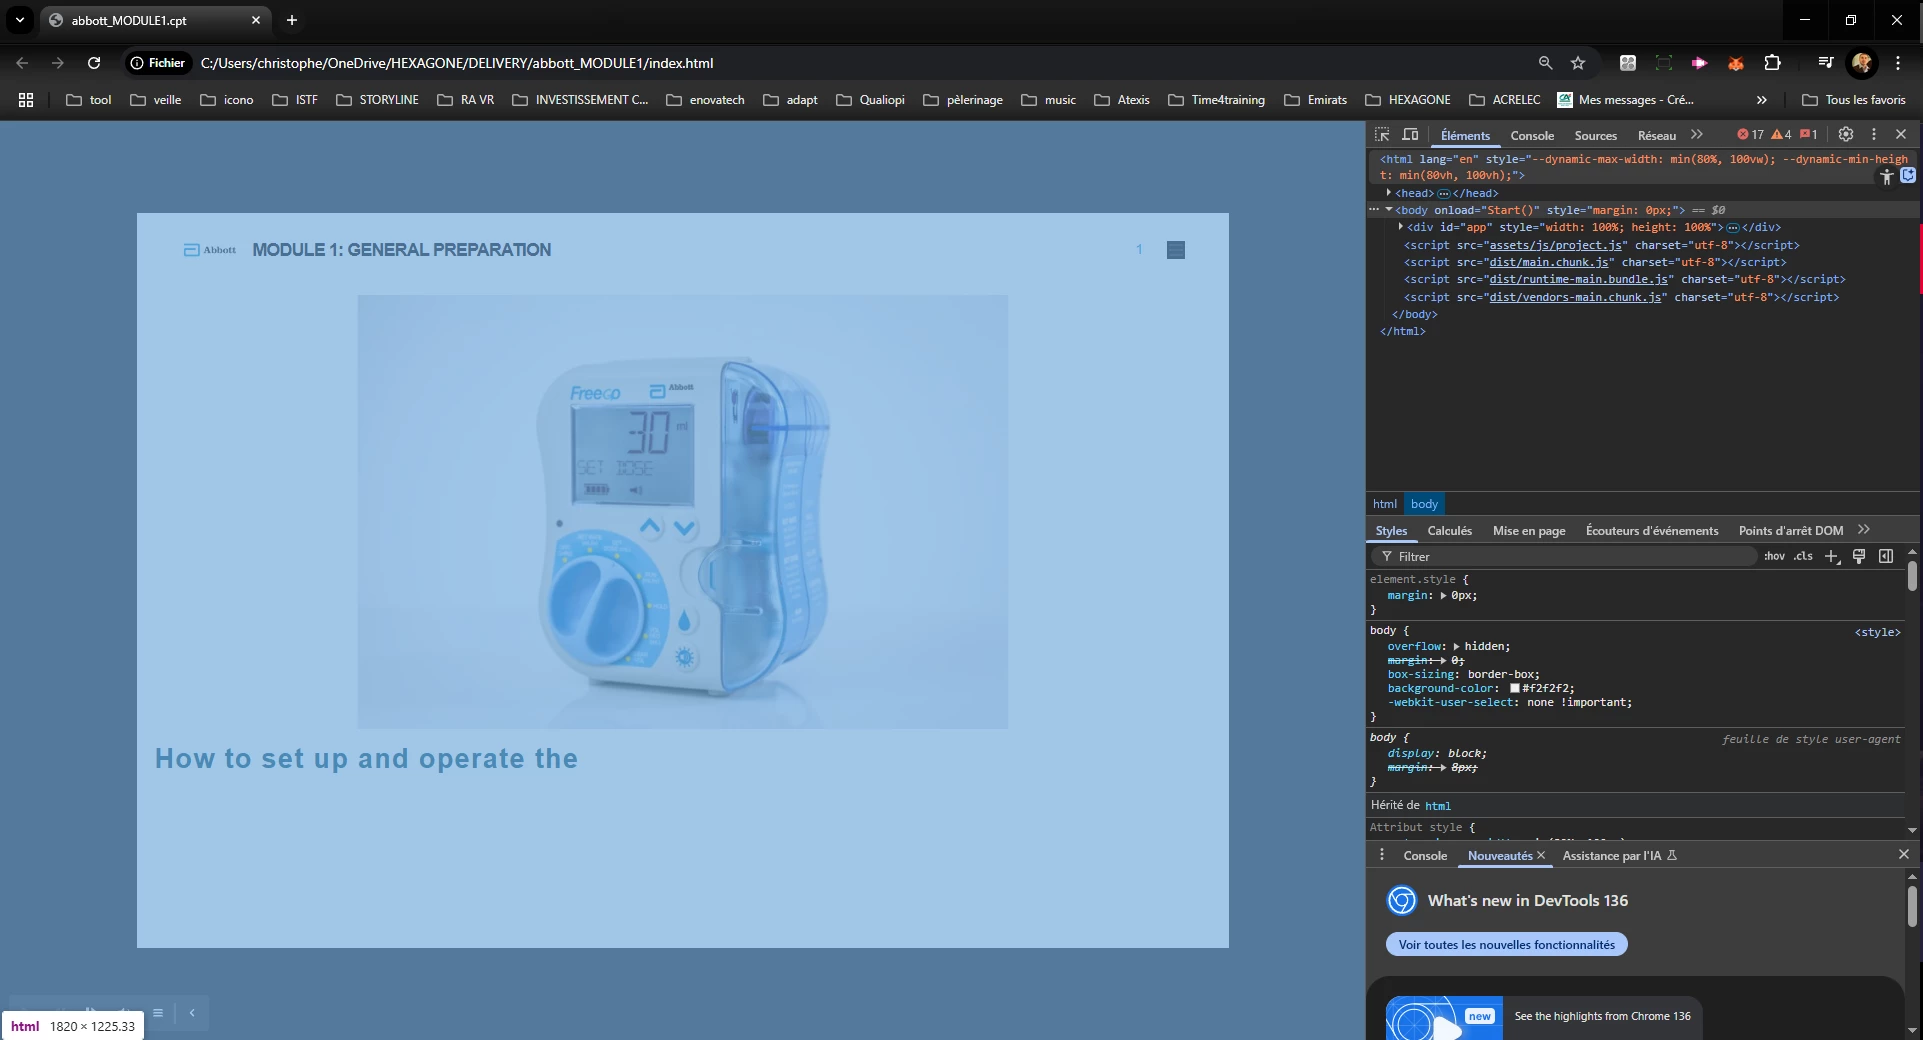This screenshot has height=1040, width=1923.
Task: Open the Chrome profile avatar
Action: (x=1862, y=63)
